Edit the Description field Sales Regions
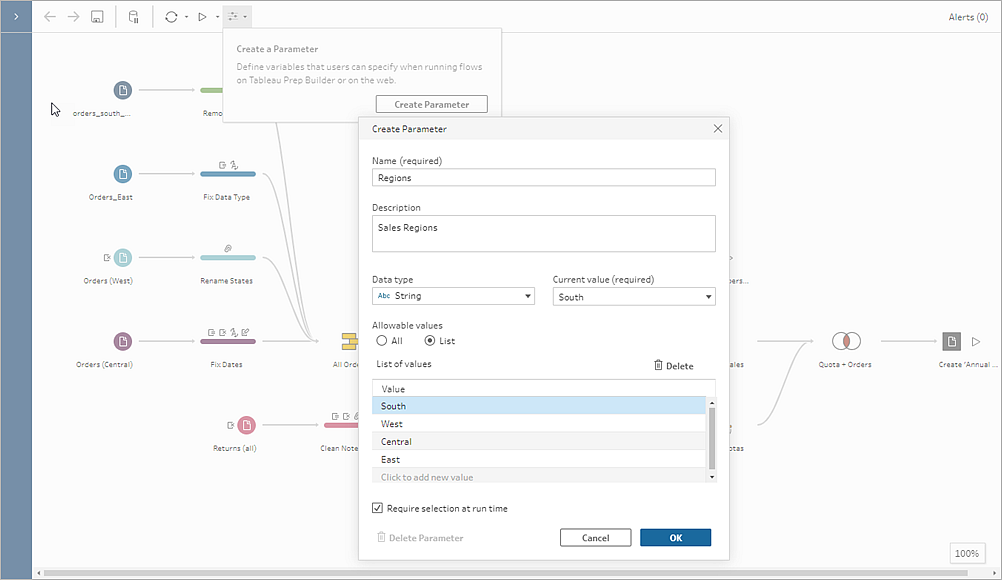This screenshot has width=1002, height=580. coord(544,233)
